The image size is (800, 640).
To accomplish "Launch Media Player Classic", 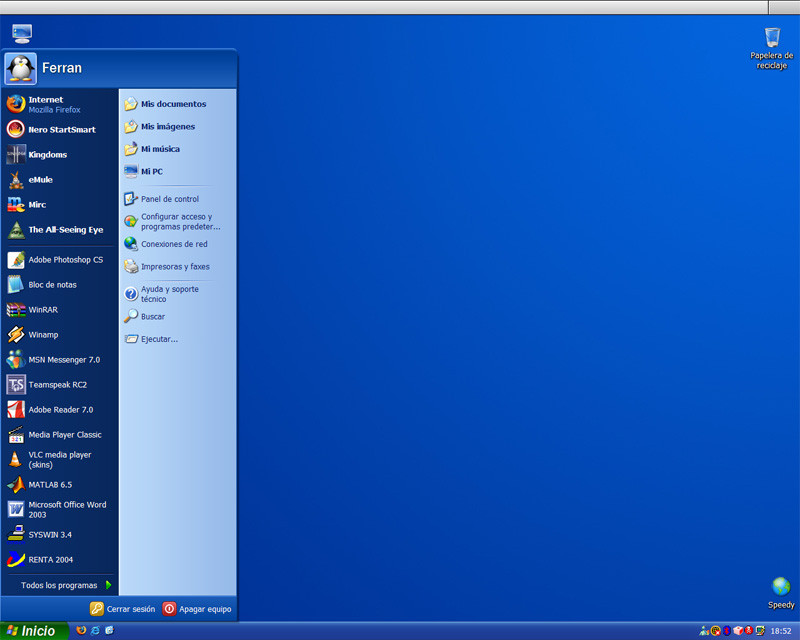I will pyautogui.click(x=59, y=434).
